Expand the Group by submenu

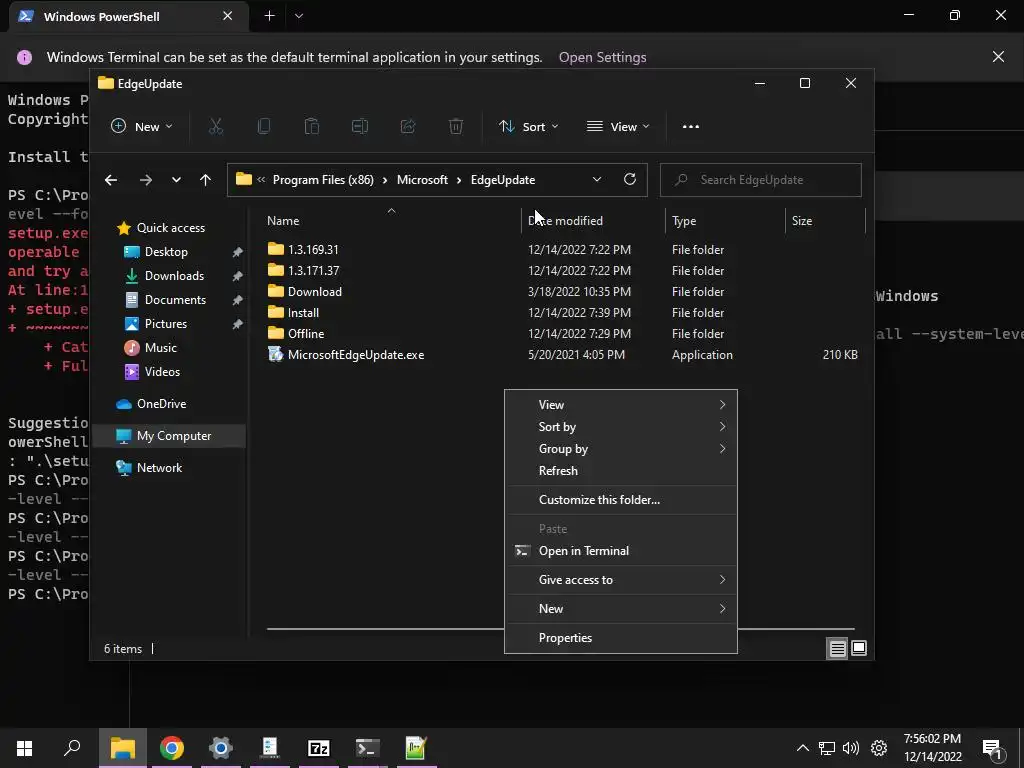(x=621, y=449)
